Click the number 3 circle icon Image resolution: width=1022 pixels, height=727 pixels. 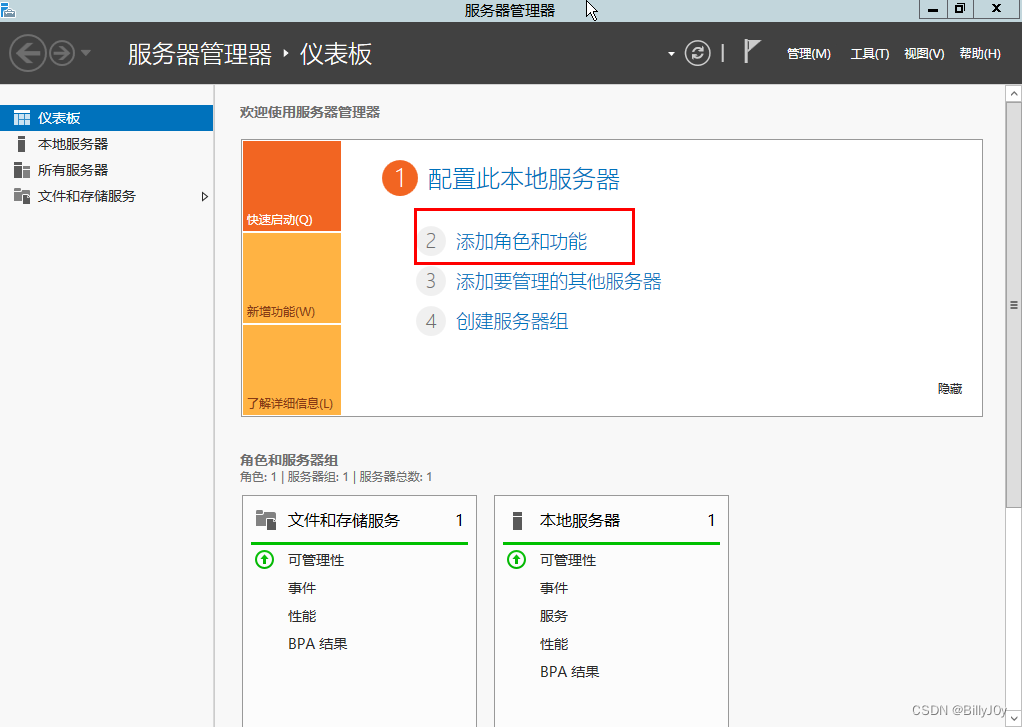tap(431, 281)
